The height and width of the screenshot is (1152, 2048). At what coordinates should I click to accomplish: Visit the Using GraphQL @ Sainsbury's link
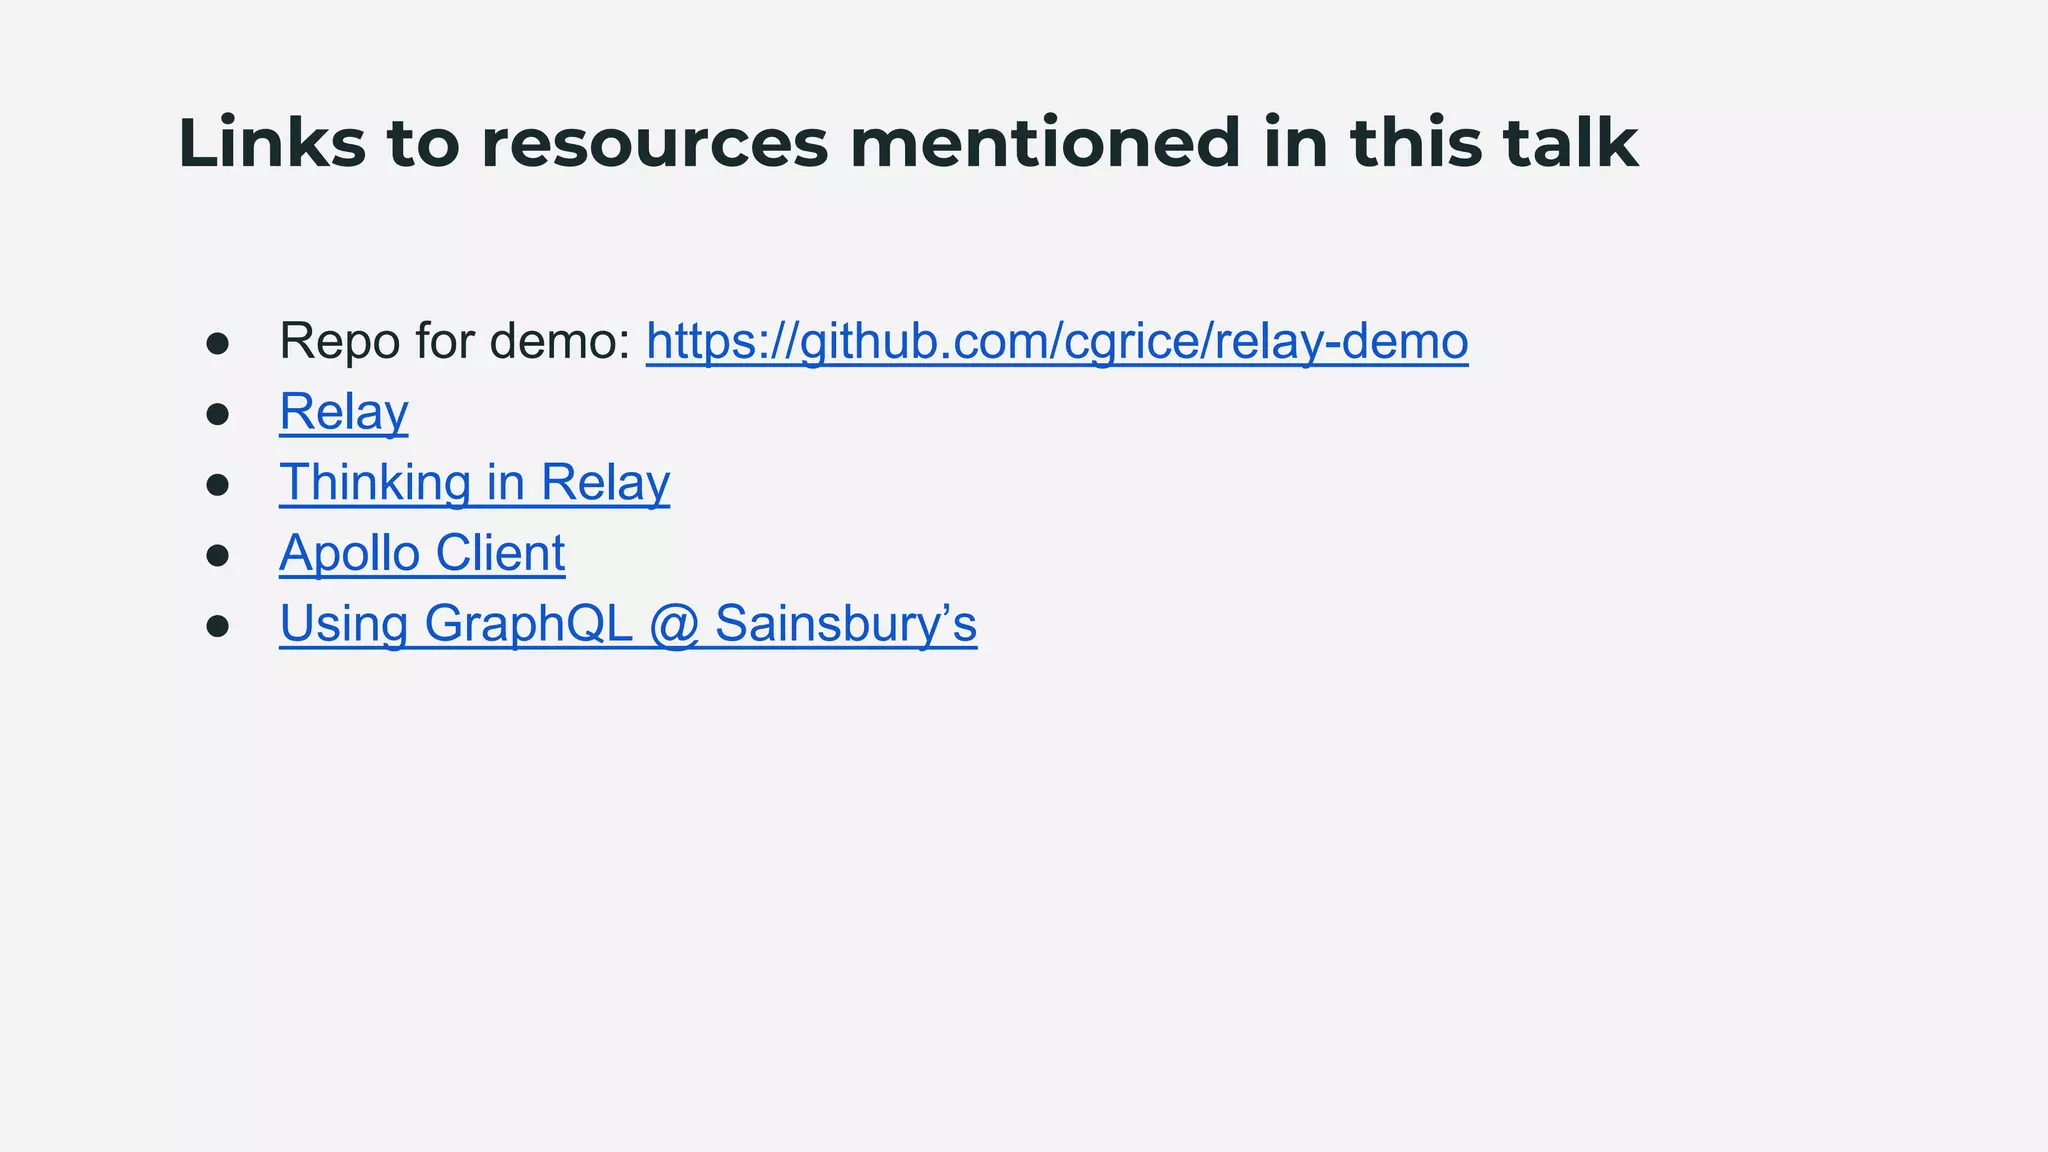[x=627, y=624]
